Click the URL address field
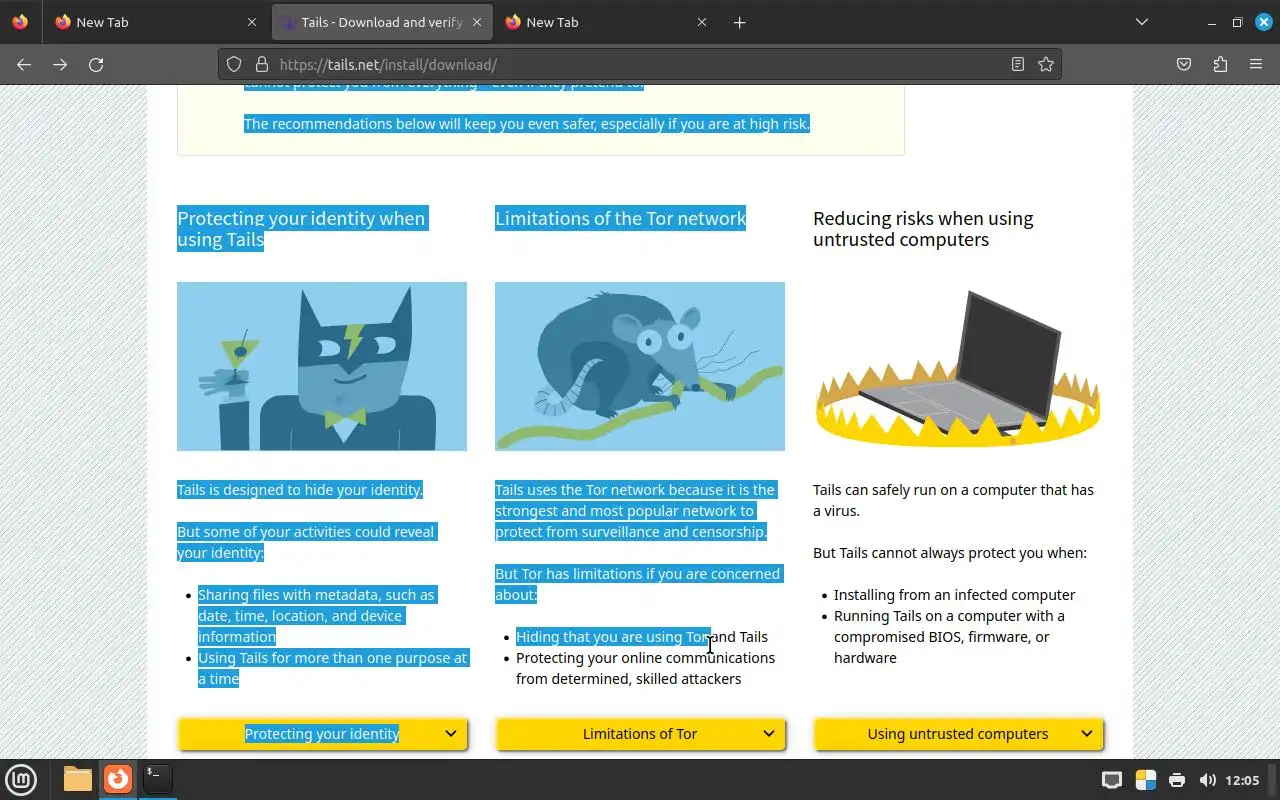The width and height of the screenshot is (1280, 800). [x=640, y=64]
